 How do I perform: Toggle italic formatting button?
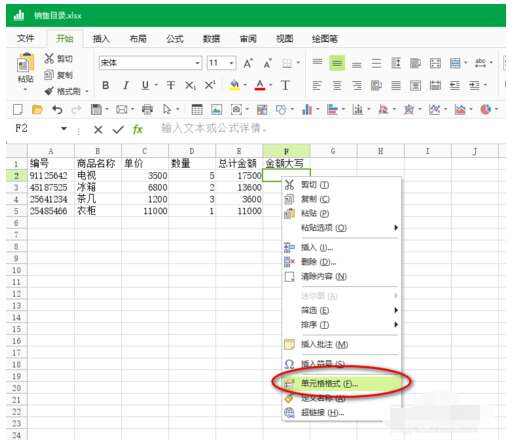(125, 86)
